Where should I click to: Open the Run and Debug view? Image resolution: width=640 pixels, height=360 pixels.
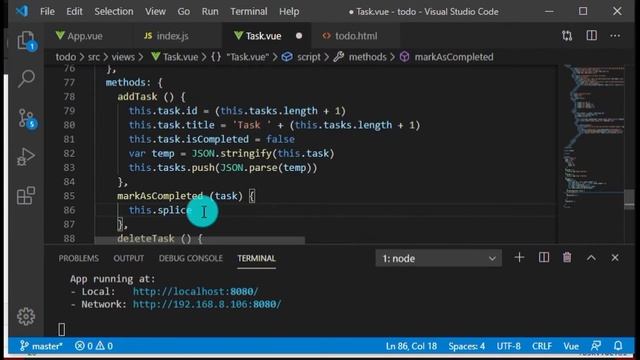[26, 157]
